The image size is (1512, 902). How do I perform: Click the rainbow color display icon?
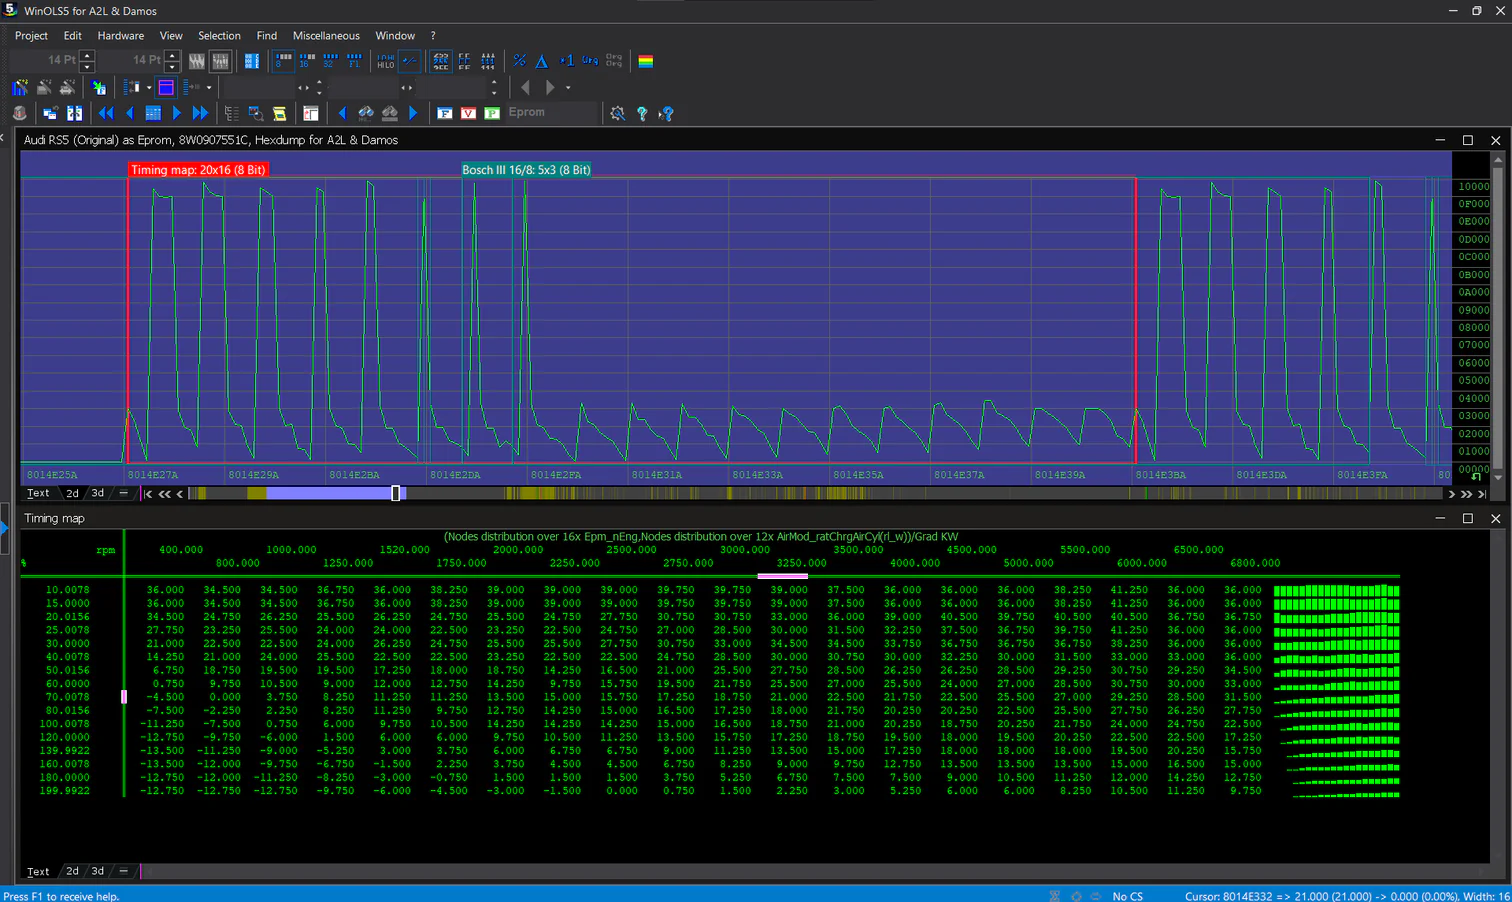click(646, 61)
